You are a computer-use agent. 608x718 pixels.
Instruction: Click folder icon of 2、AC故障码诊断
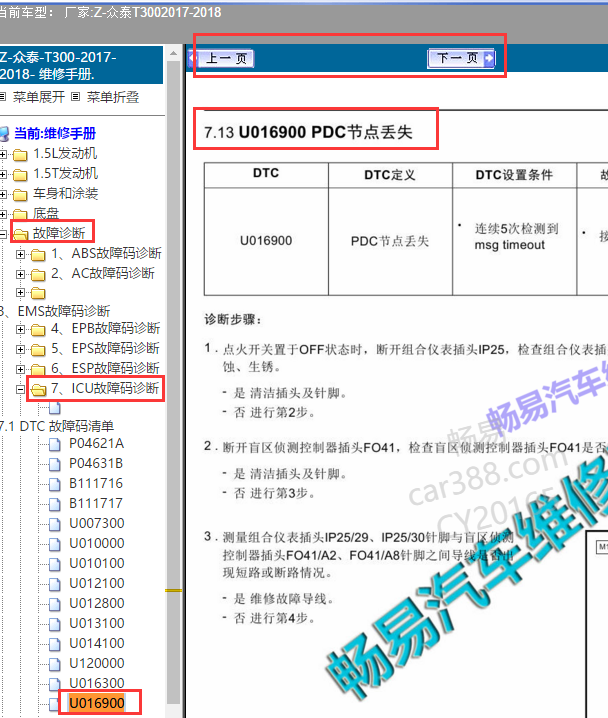pyautogui.click(x=38, y=274)
